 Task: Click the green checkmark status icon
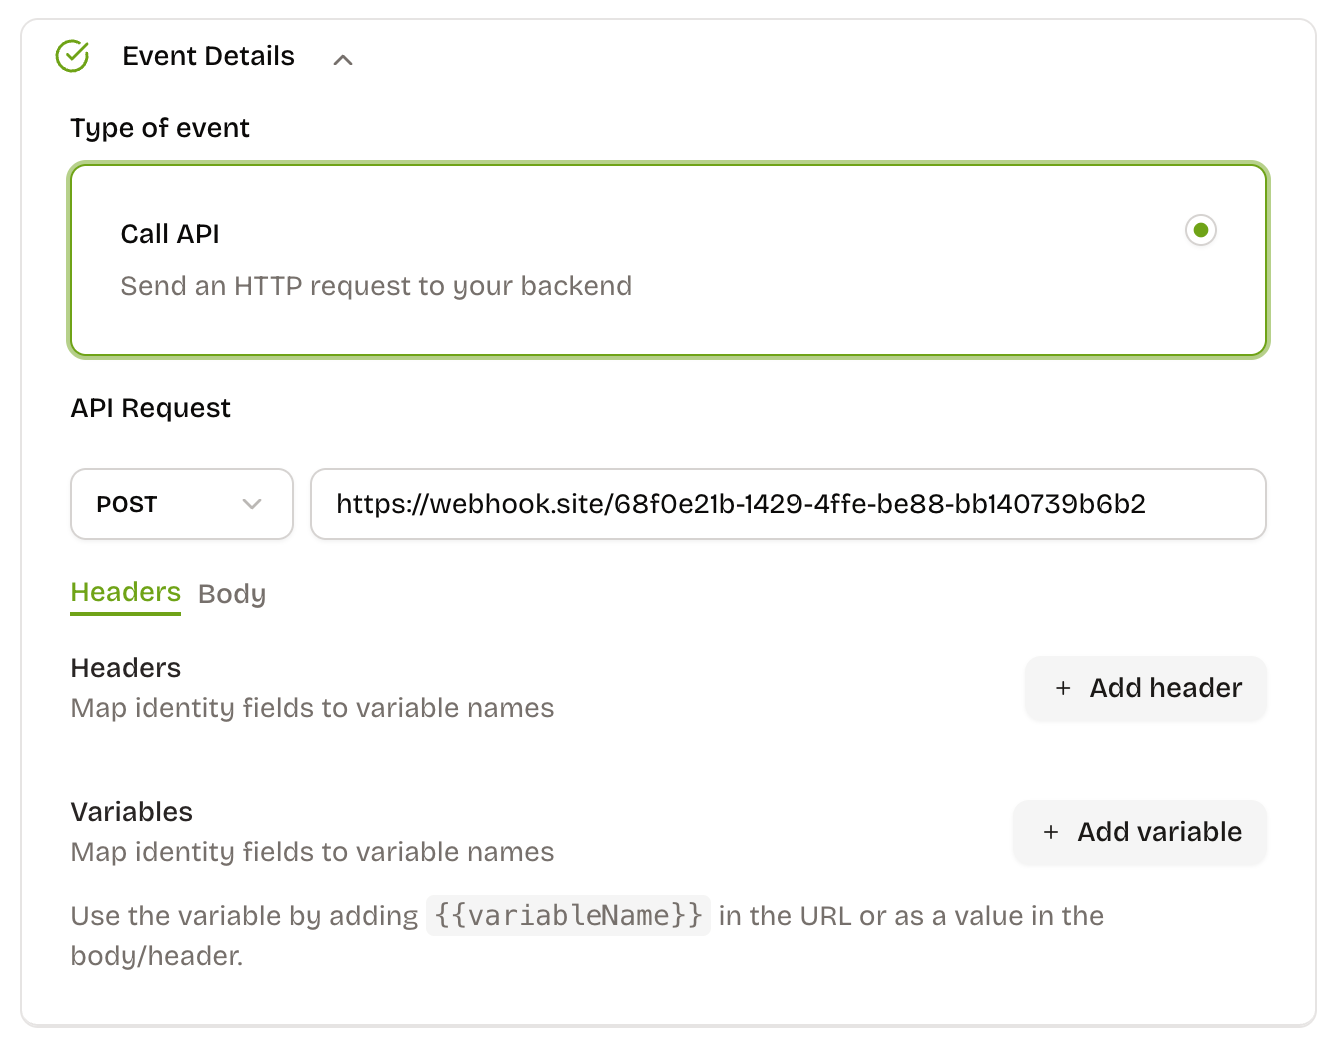pyautogui.click(x=72, y=57)
